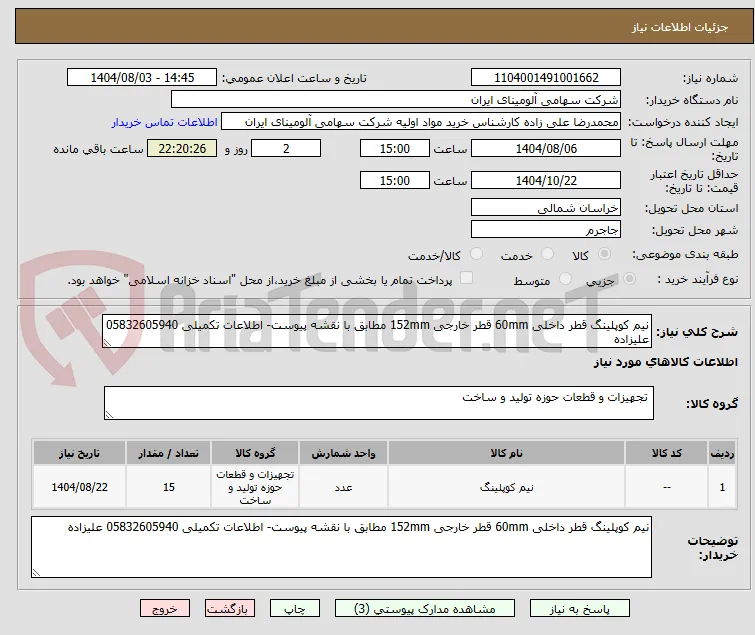Image resolution: width=755 pixels, height=635 pixels.
Task: Click the response deadline time 15:00 field
Action: [395, 148]
